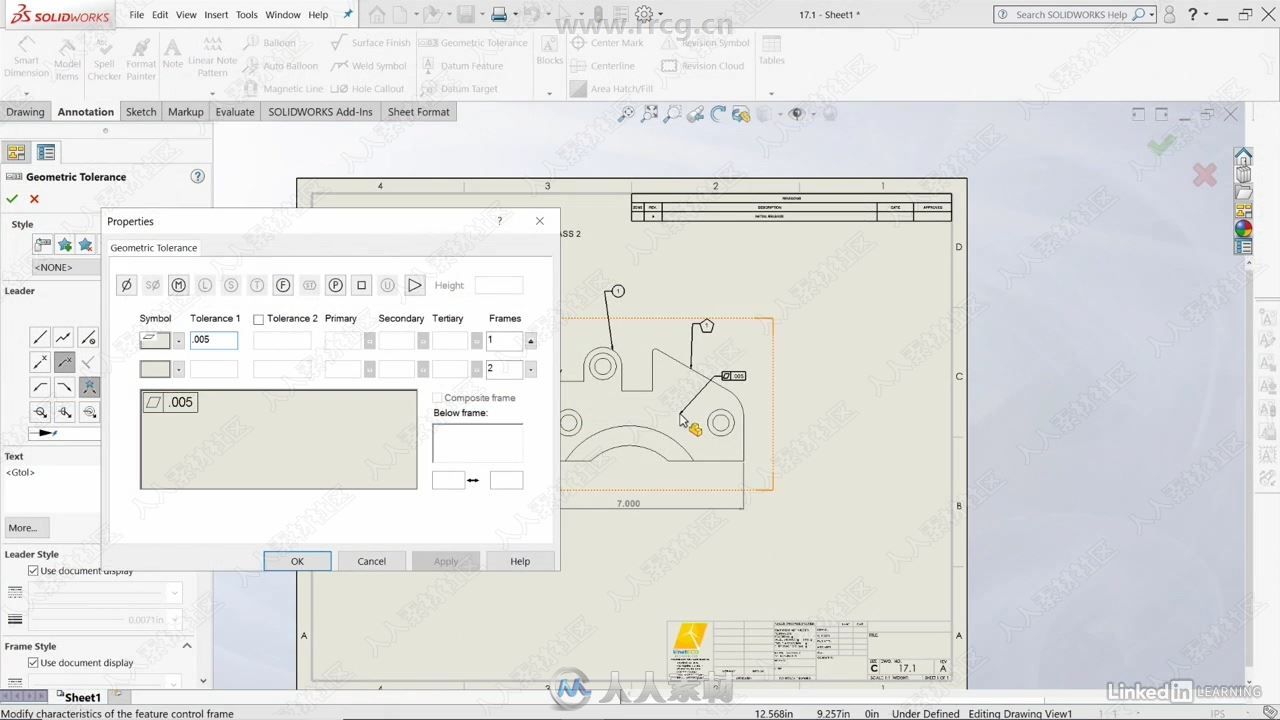Viewport: 1280px width, 720px height.
Task: Select No Leader option
Action: pos(88,338)
